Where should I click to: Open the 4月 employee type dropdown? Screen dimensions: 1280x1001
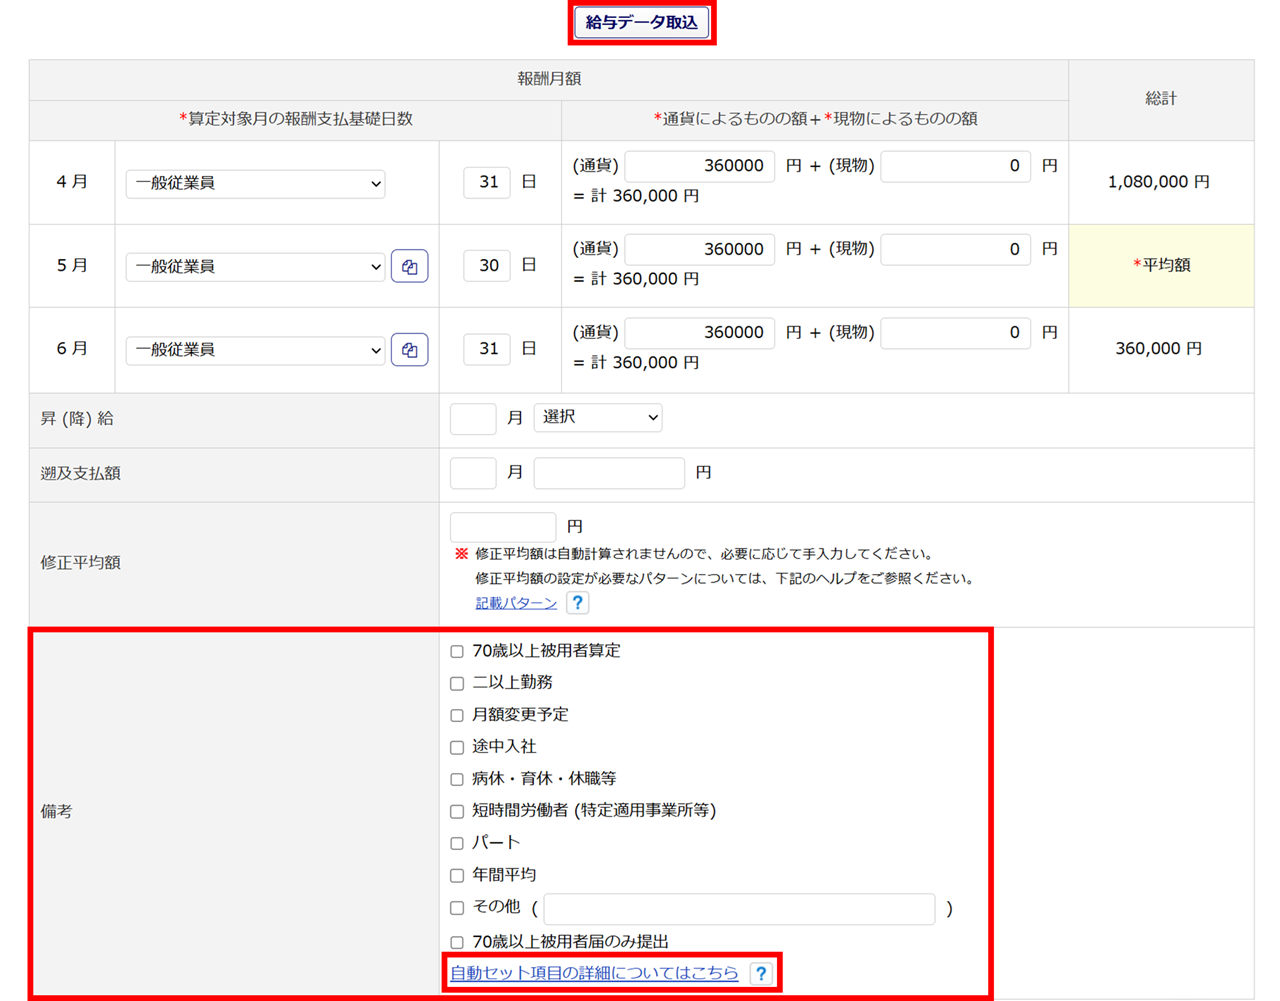click(x=256, y=184)
